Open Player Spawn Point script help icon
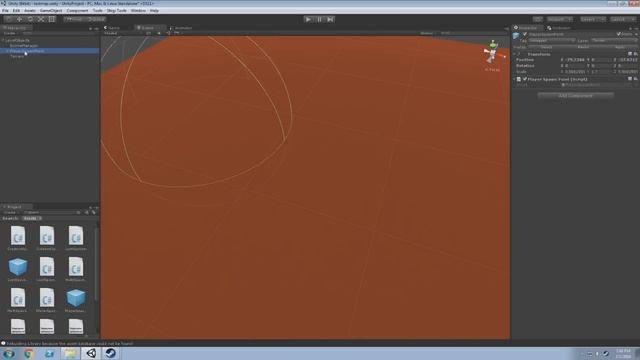Image resolution: width=640 pixels, height=360 pixels. click(630, 79)
